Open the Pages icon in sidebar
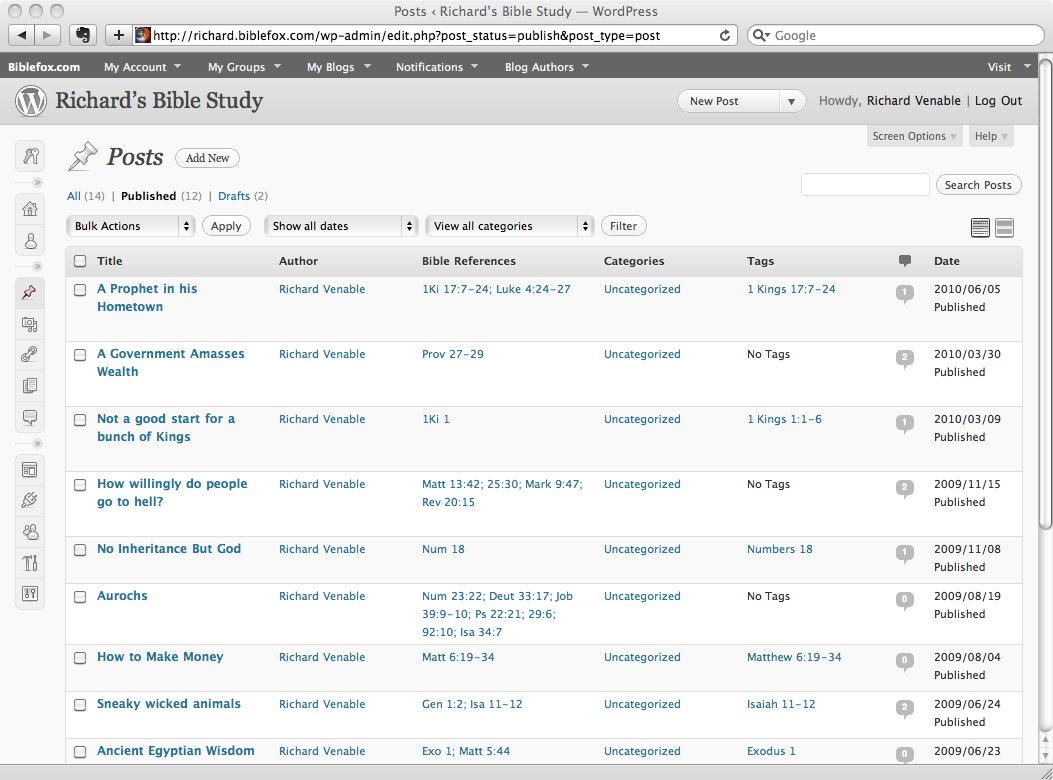 point(30,386)
